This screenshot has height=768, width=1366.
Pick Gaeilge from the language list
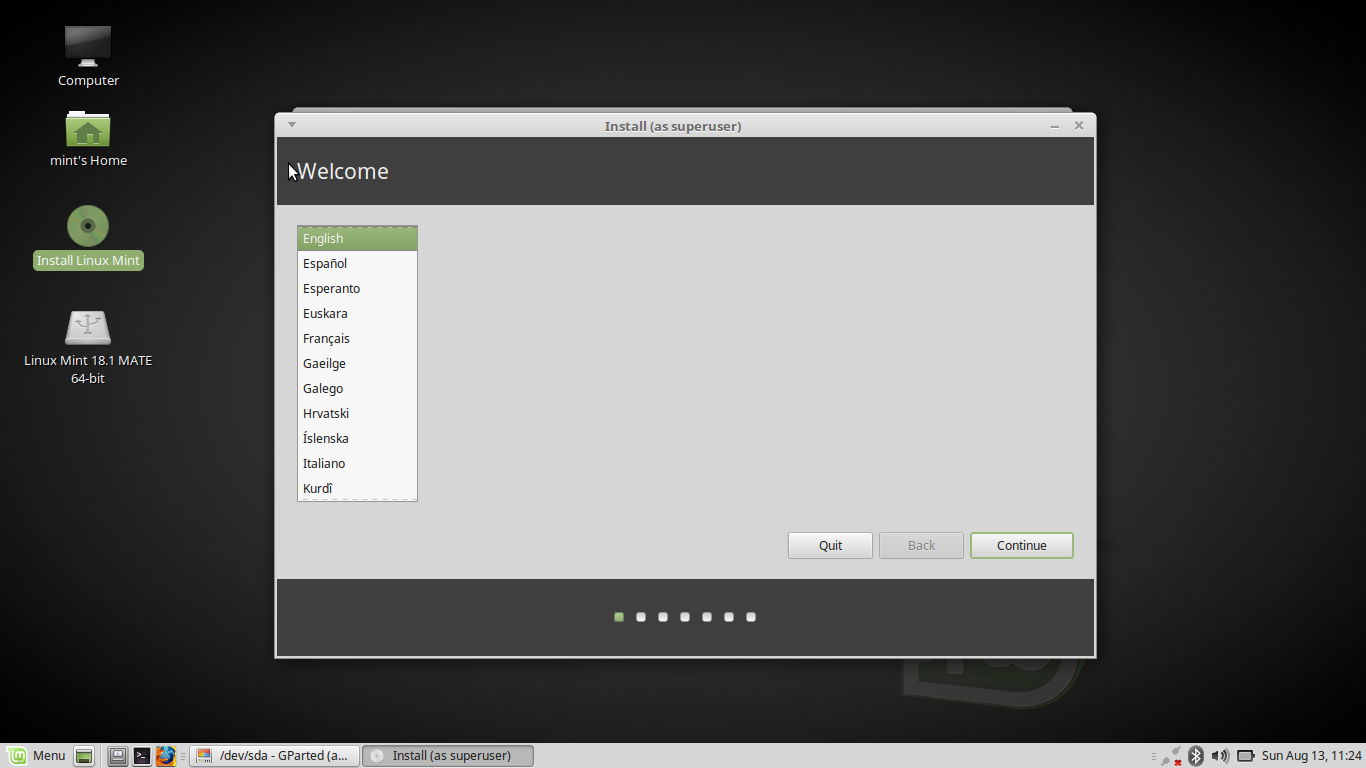tap(357, 364)
